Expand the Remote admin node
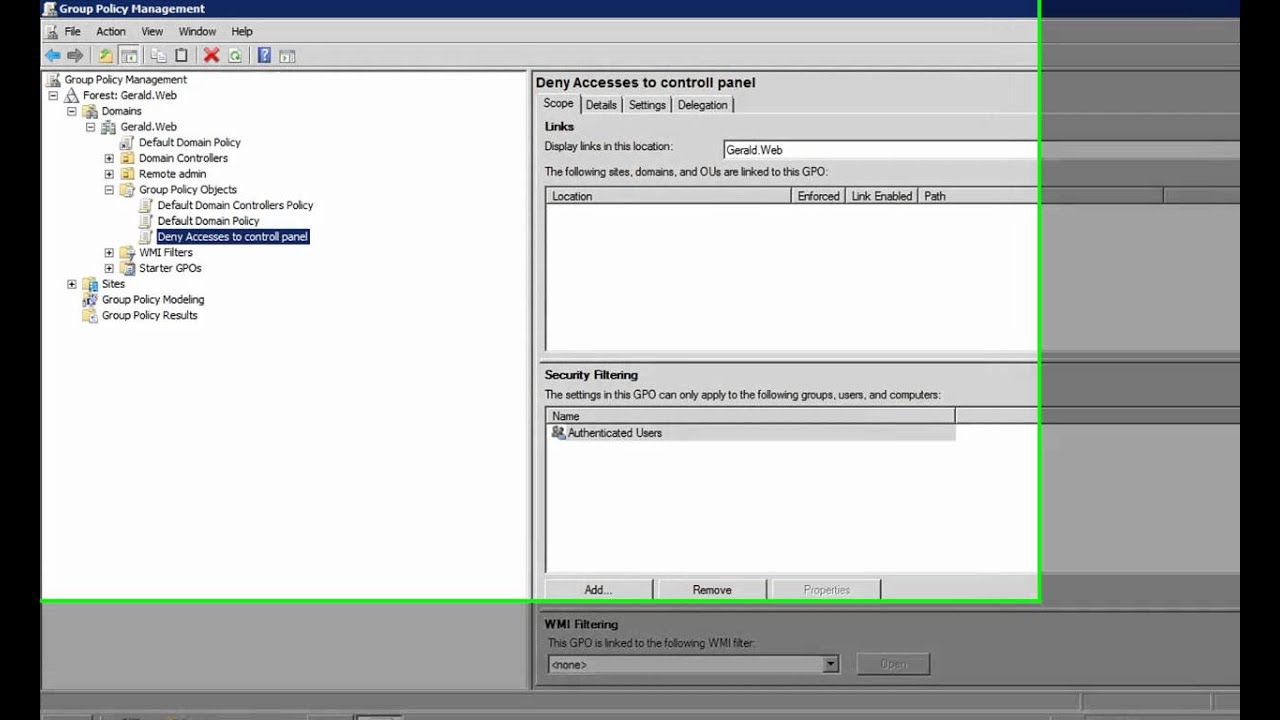The width and height of the screenshot is (1280, 720). pyautogui.click(x=109, y=174)
